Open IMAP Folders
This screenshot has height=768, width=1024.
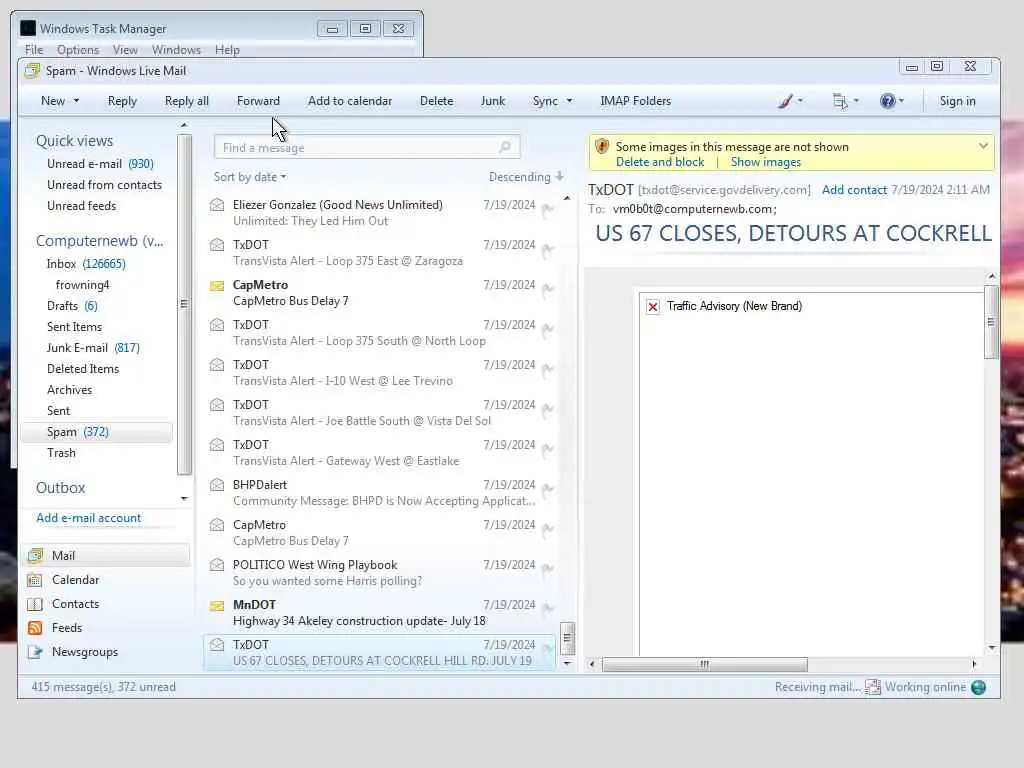(635, 101)
